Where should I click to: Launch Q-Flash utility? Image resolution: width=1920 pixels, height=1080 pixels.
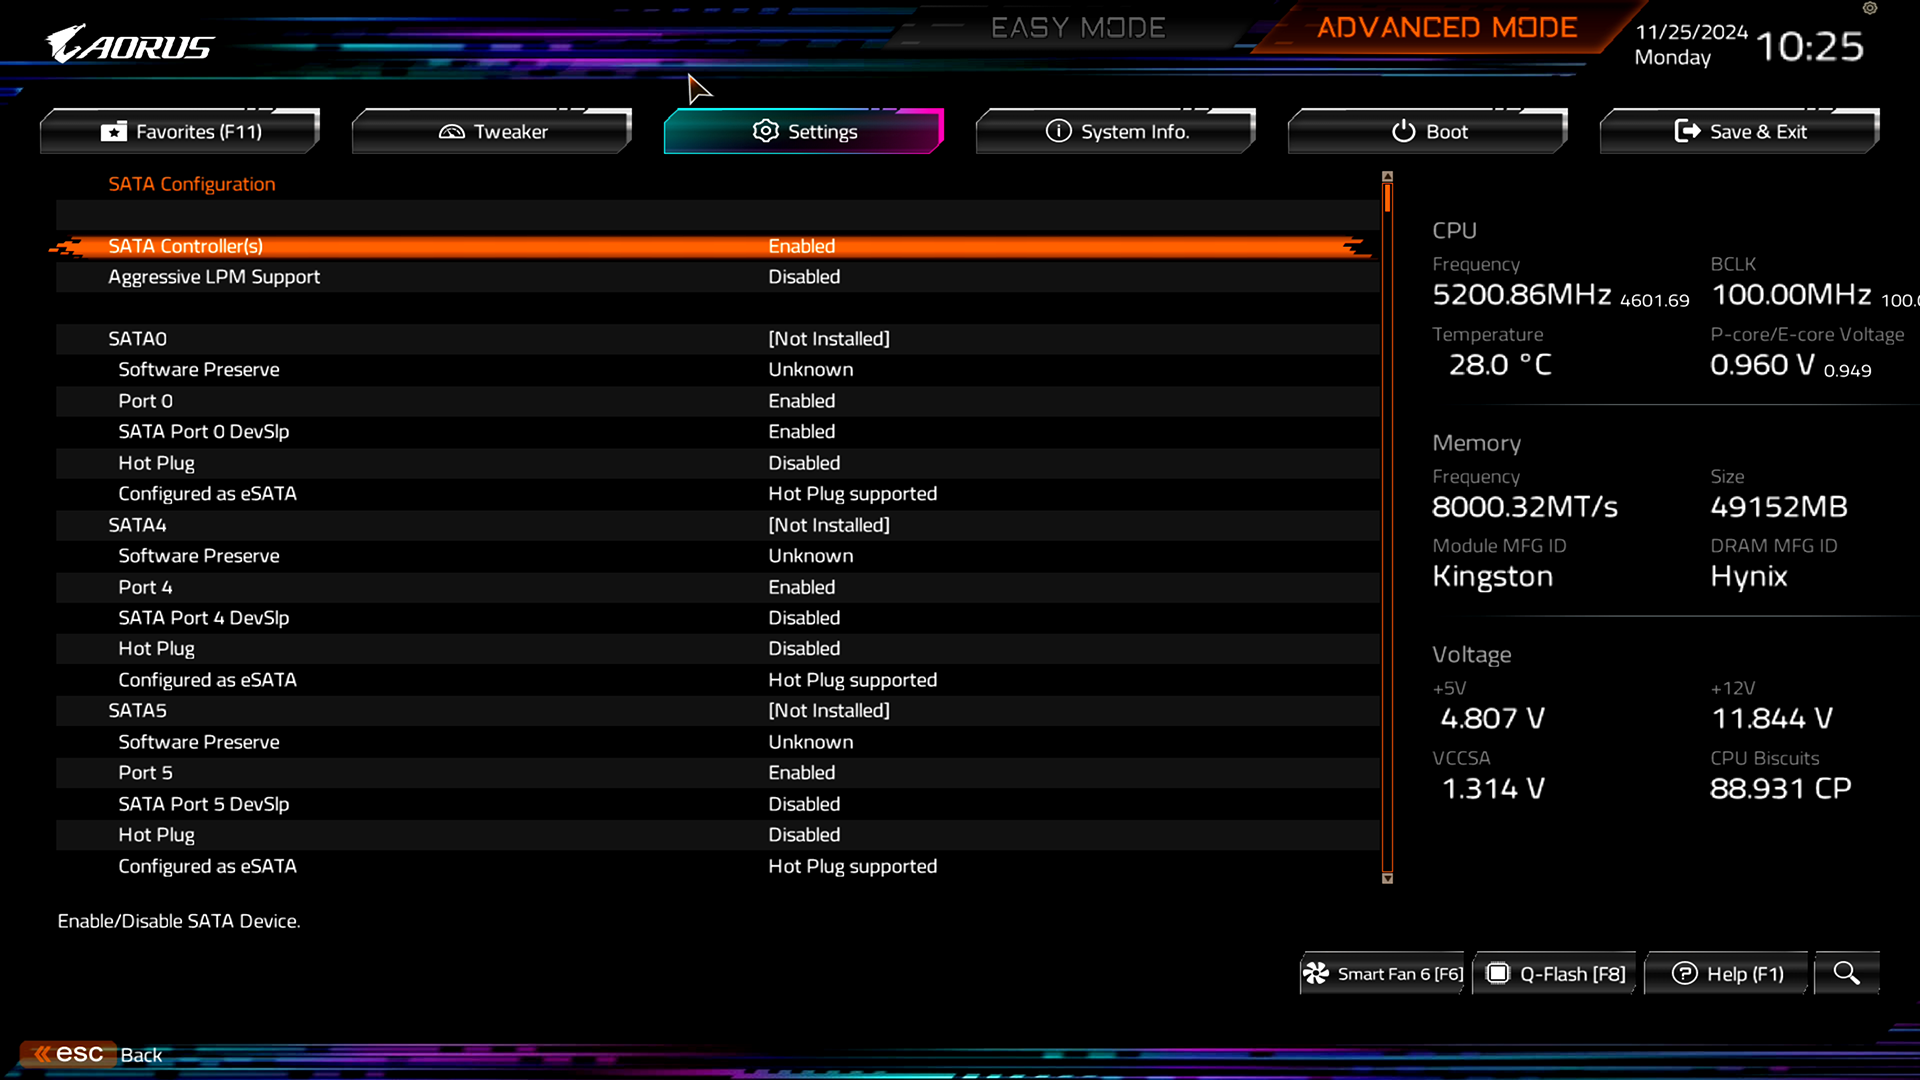click(x=1556, y=975)
